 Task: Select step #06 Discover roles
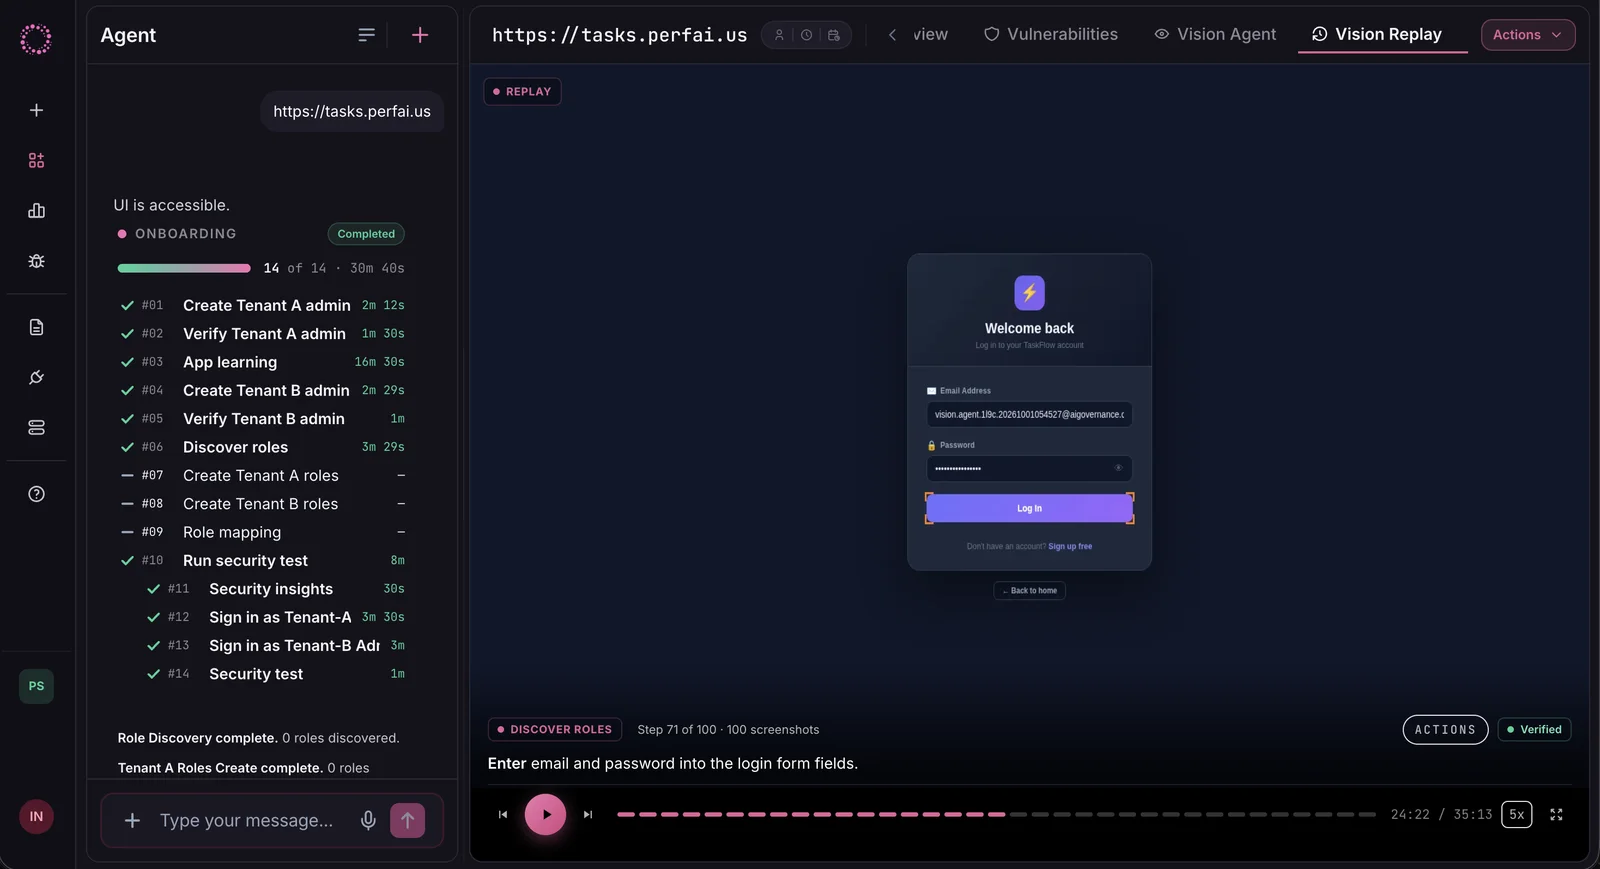[262, 447]
